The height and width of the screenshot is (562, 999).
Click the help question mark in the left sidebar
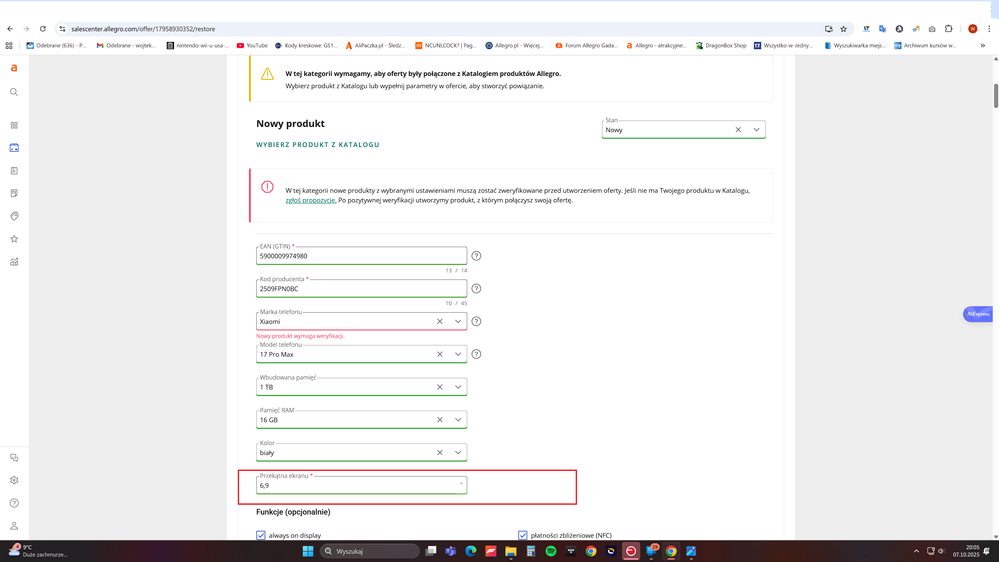(14, 503)
